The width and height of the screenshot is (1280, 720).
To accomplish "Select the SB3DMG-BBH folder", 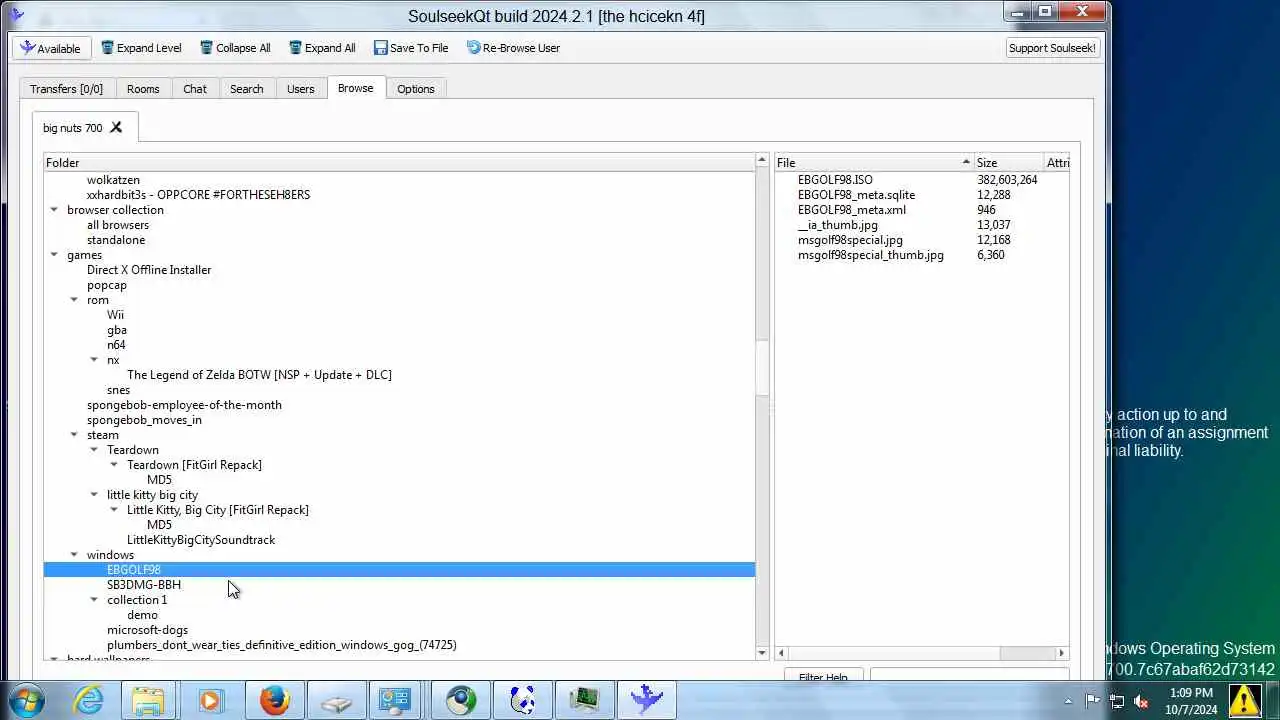I will [x=144, y=585].
